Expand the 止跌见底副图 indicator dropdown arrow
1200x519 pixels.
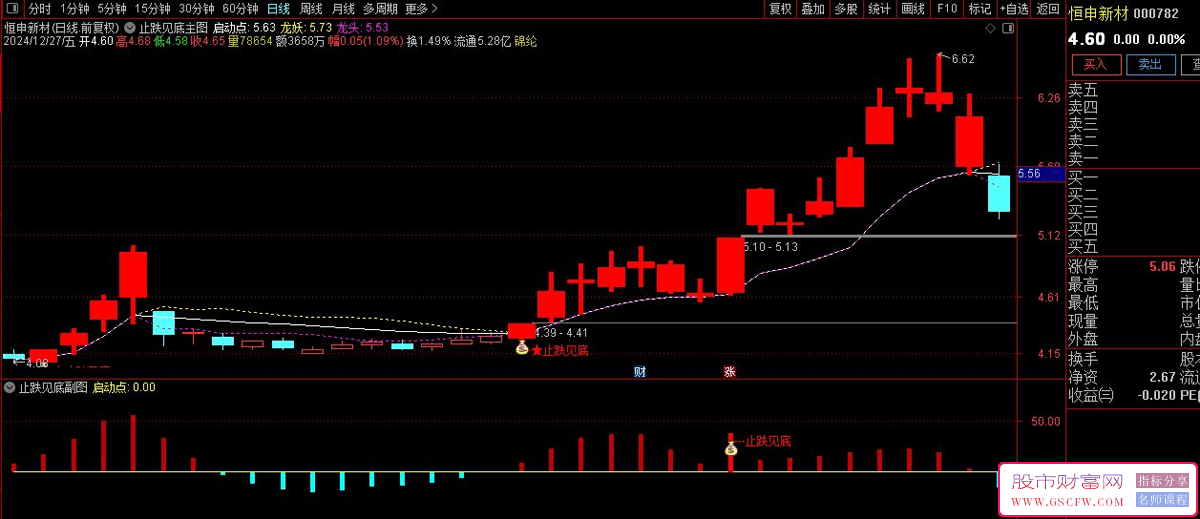point(10,387)
